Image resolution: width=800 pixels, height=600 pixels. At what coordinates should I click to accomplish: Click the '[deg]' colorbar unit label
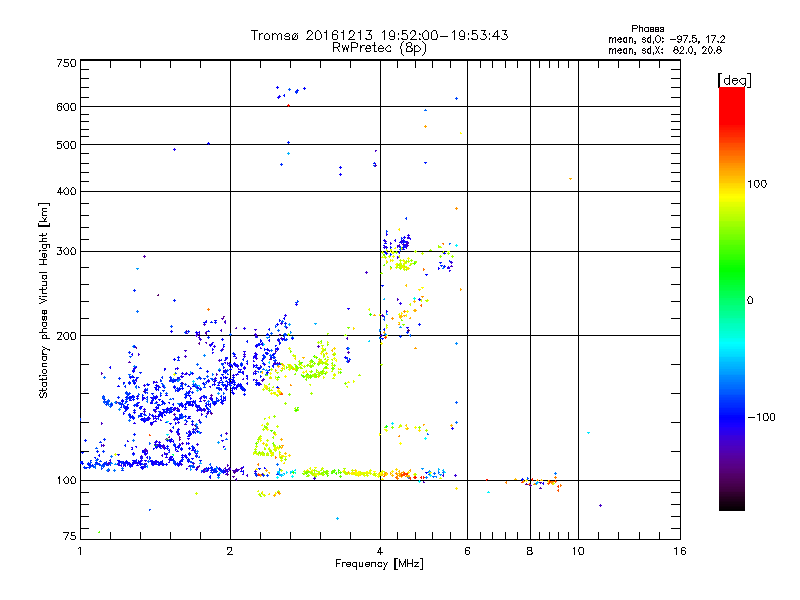[734, 80]
